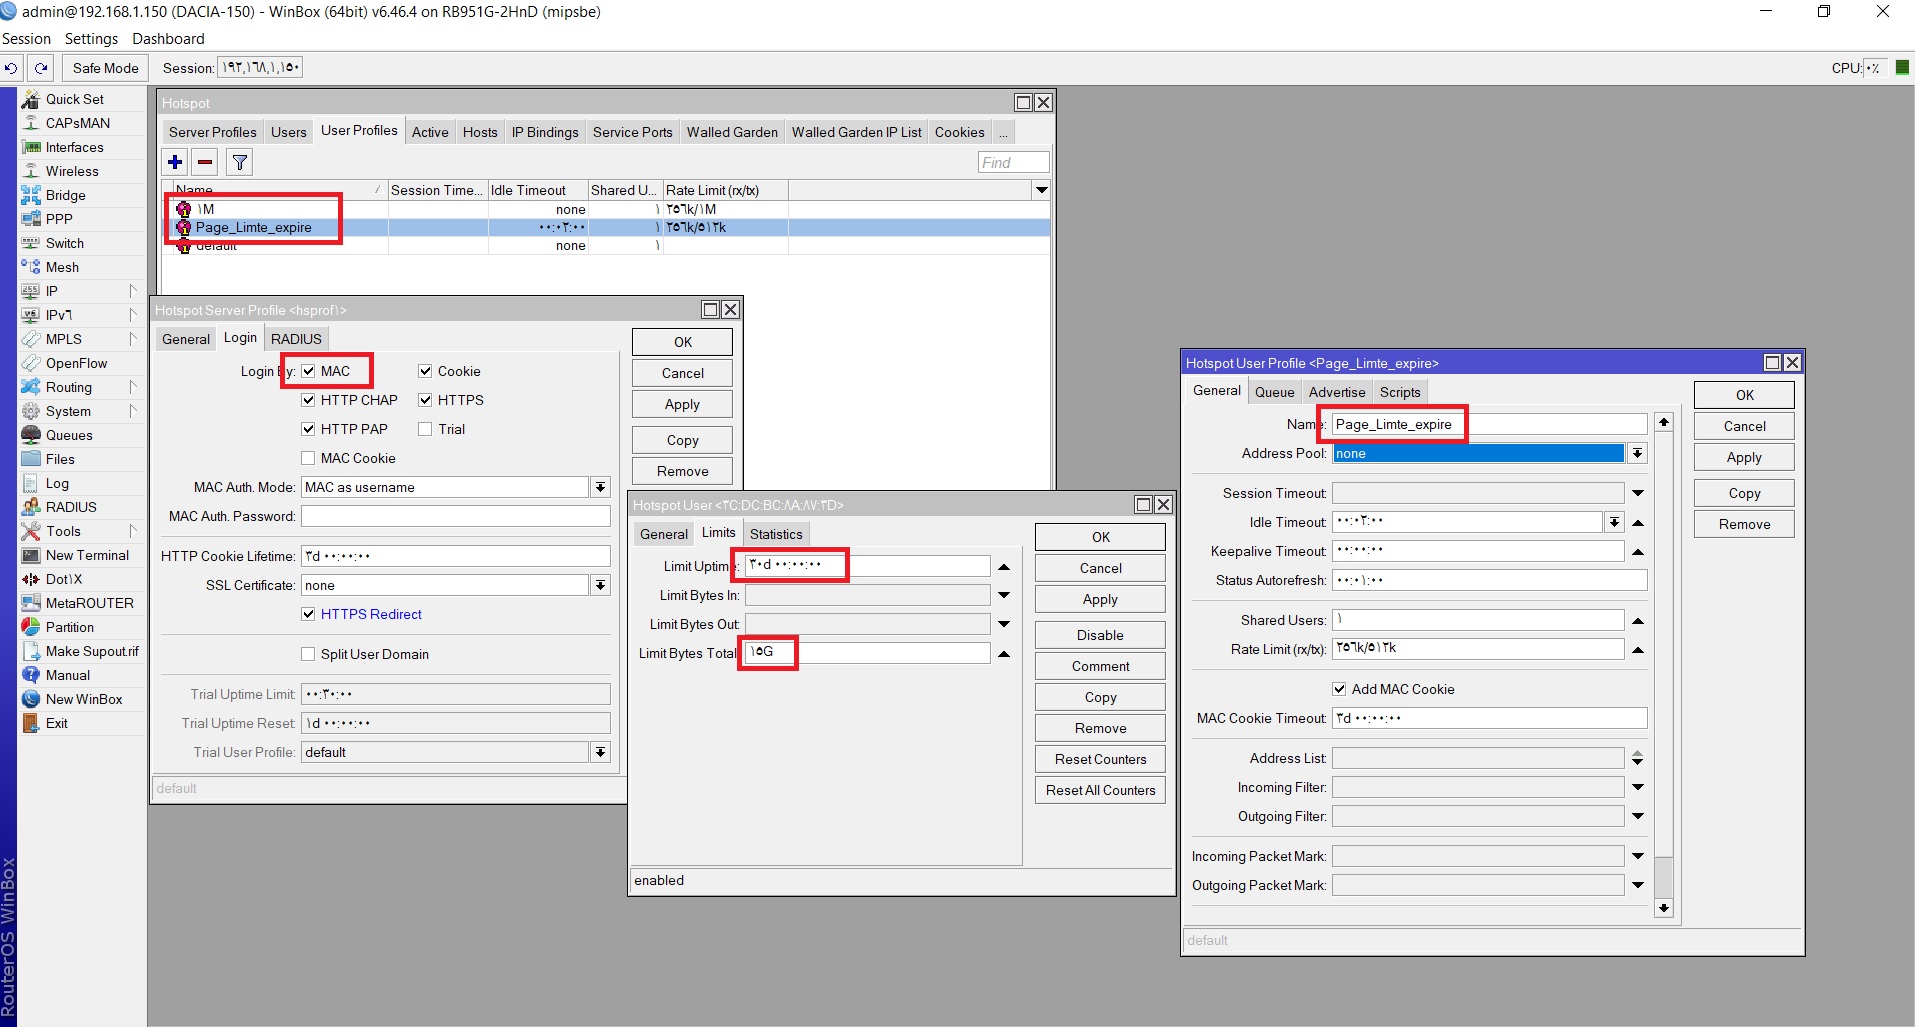
Task: Open Manual from the sidebar
Action: coord(68,675)
